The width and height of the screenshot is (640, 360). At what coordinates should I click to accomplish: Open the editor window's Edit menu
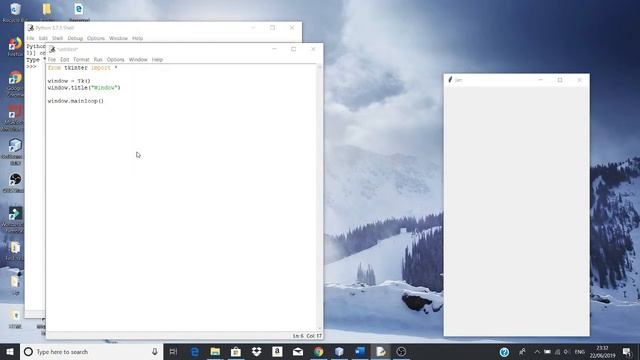[64, 60]
